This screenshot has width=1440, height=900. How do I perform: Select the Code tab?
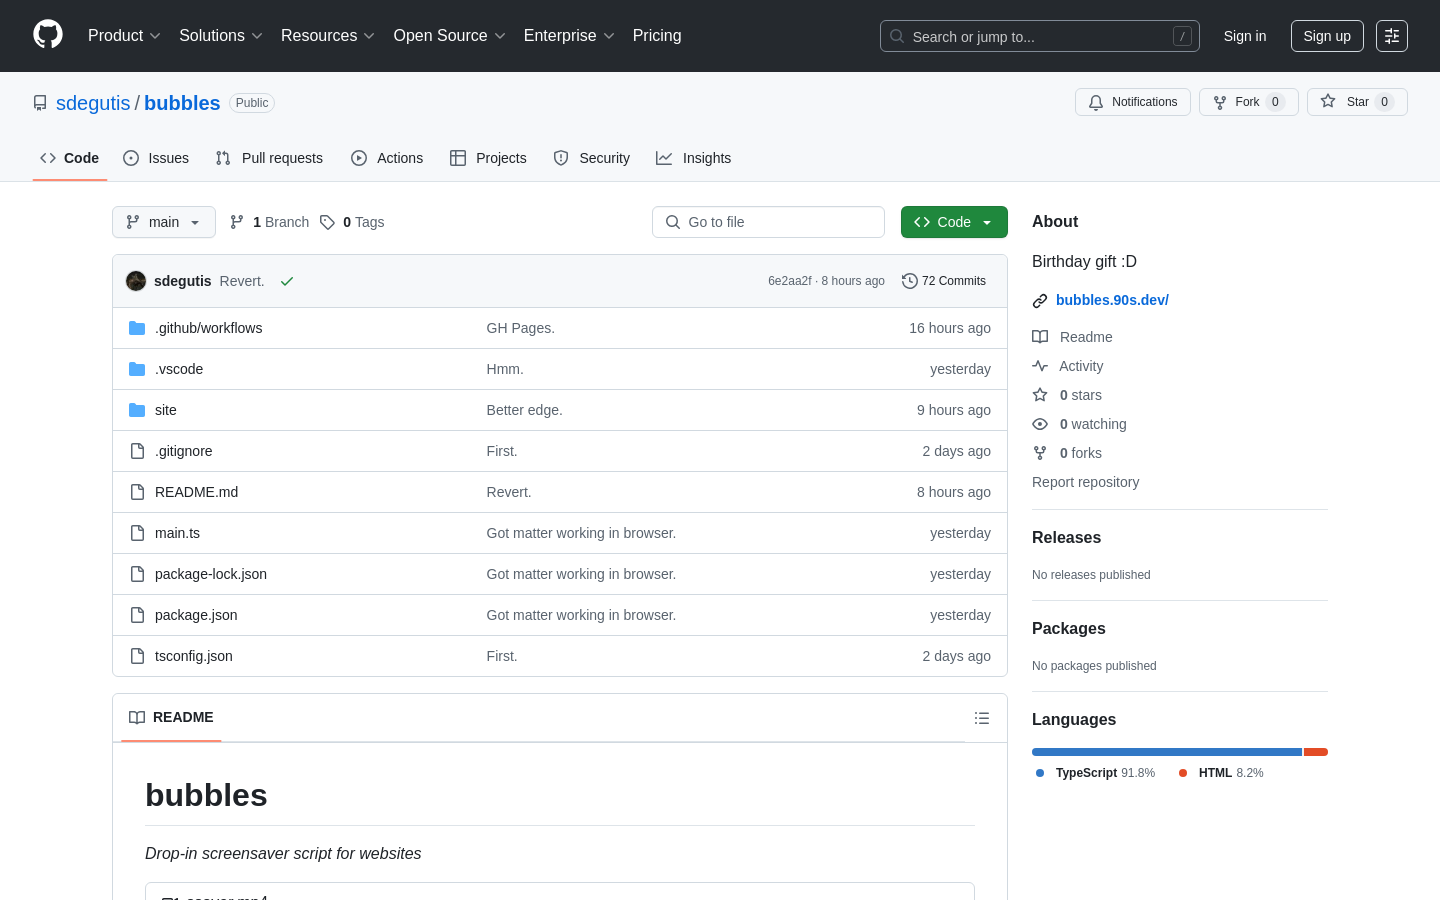[70, 158]
